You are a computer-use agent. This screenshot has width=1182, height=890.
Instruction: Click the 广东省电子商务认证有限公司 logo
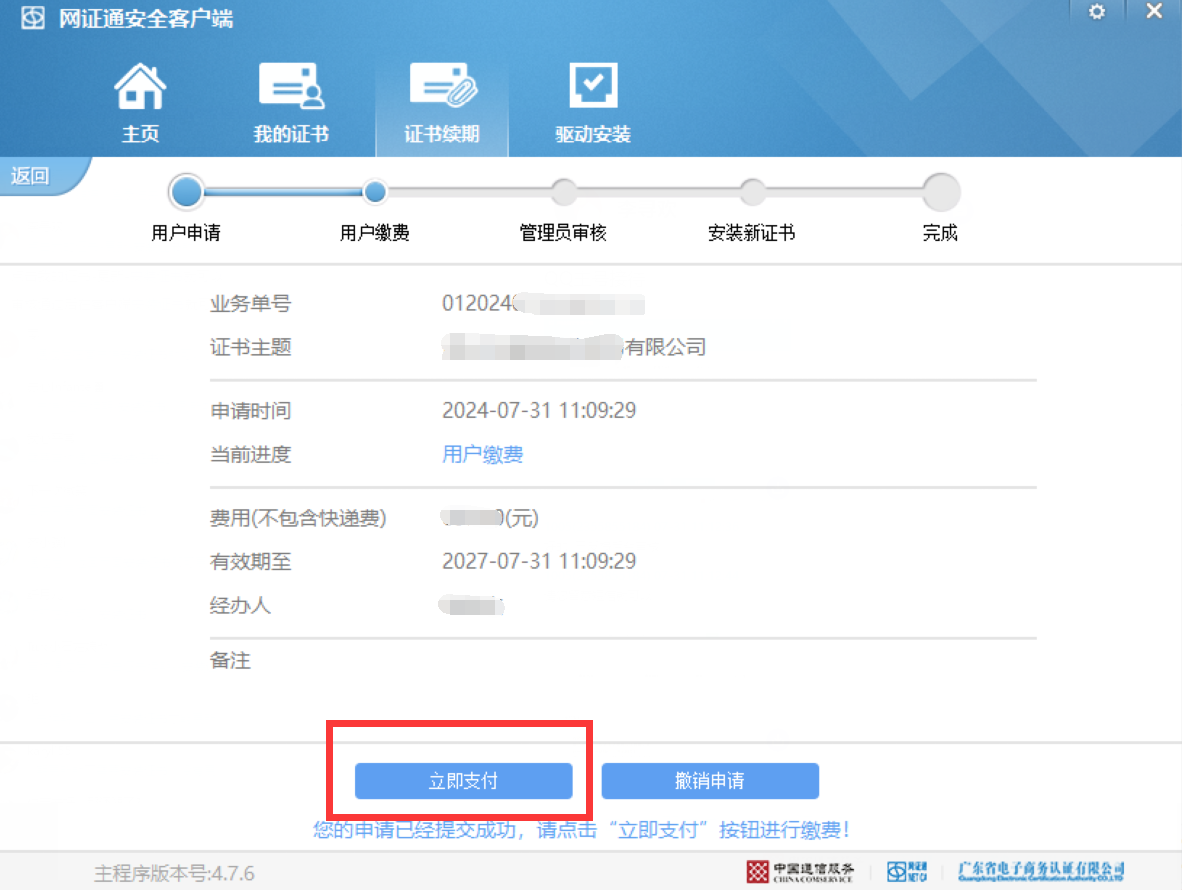pos(1040,871)
